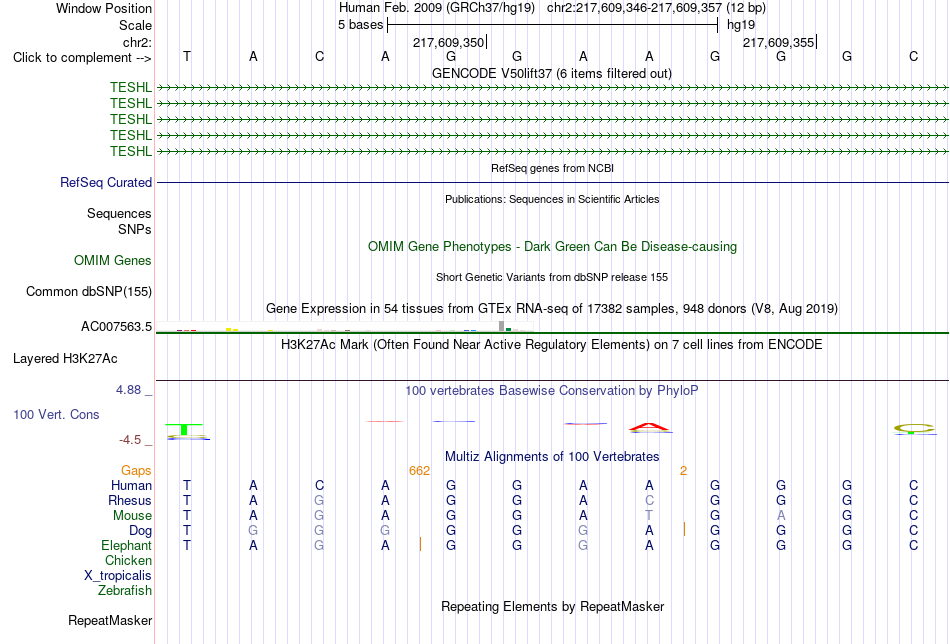The height and width of the screenshot is (644, 950).
Task: Select the 'Chicken' alignment row label
Action: click(128, 560)
